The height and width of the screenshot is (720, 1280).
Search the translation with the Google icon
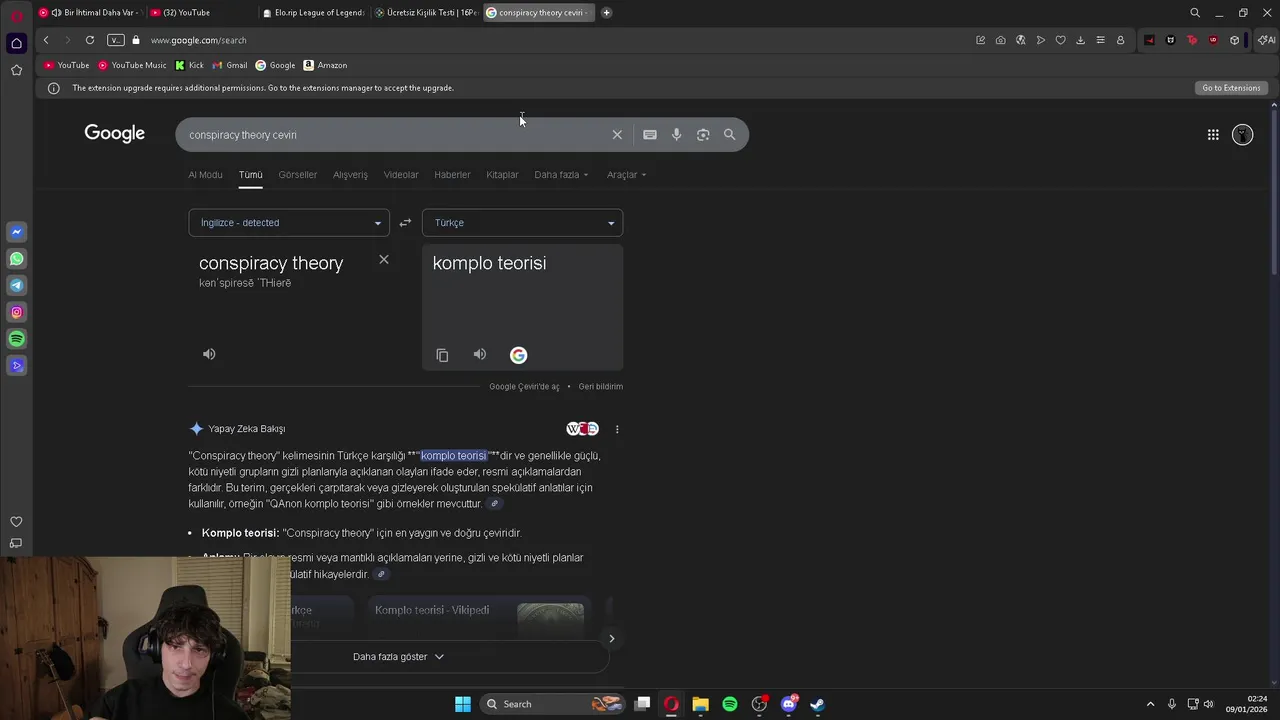tap(518, 355)
